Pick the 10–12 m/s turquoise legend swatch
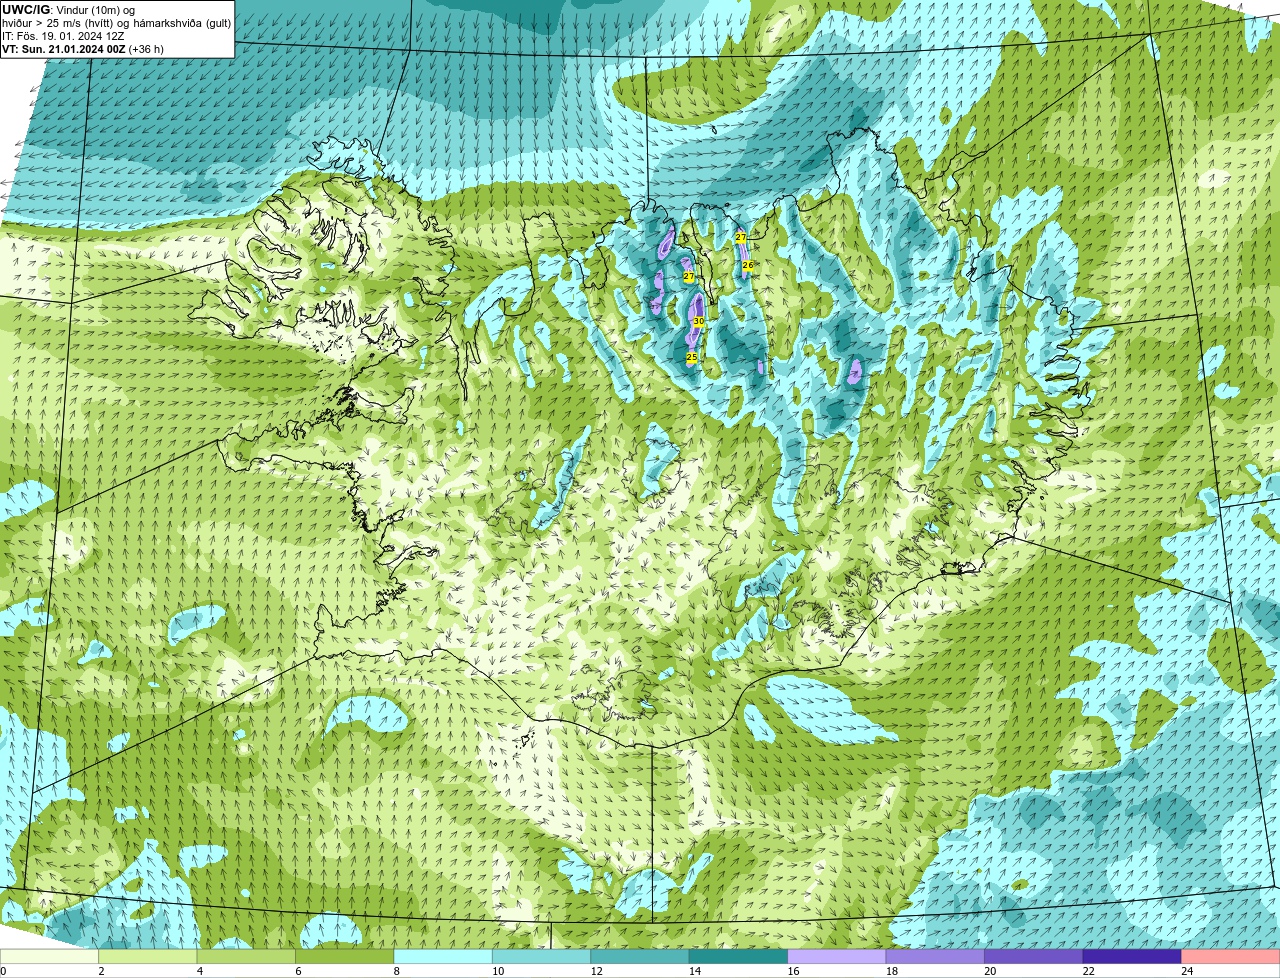 click(x=542, y=957)
